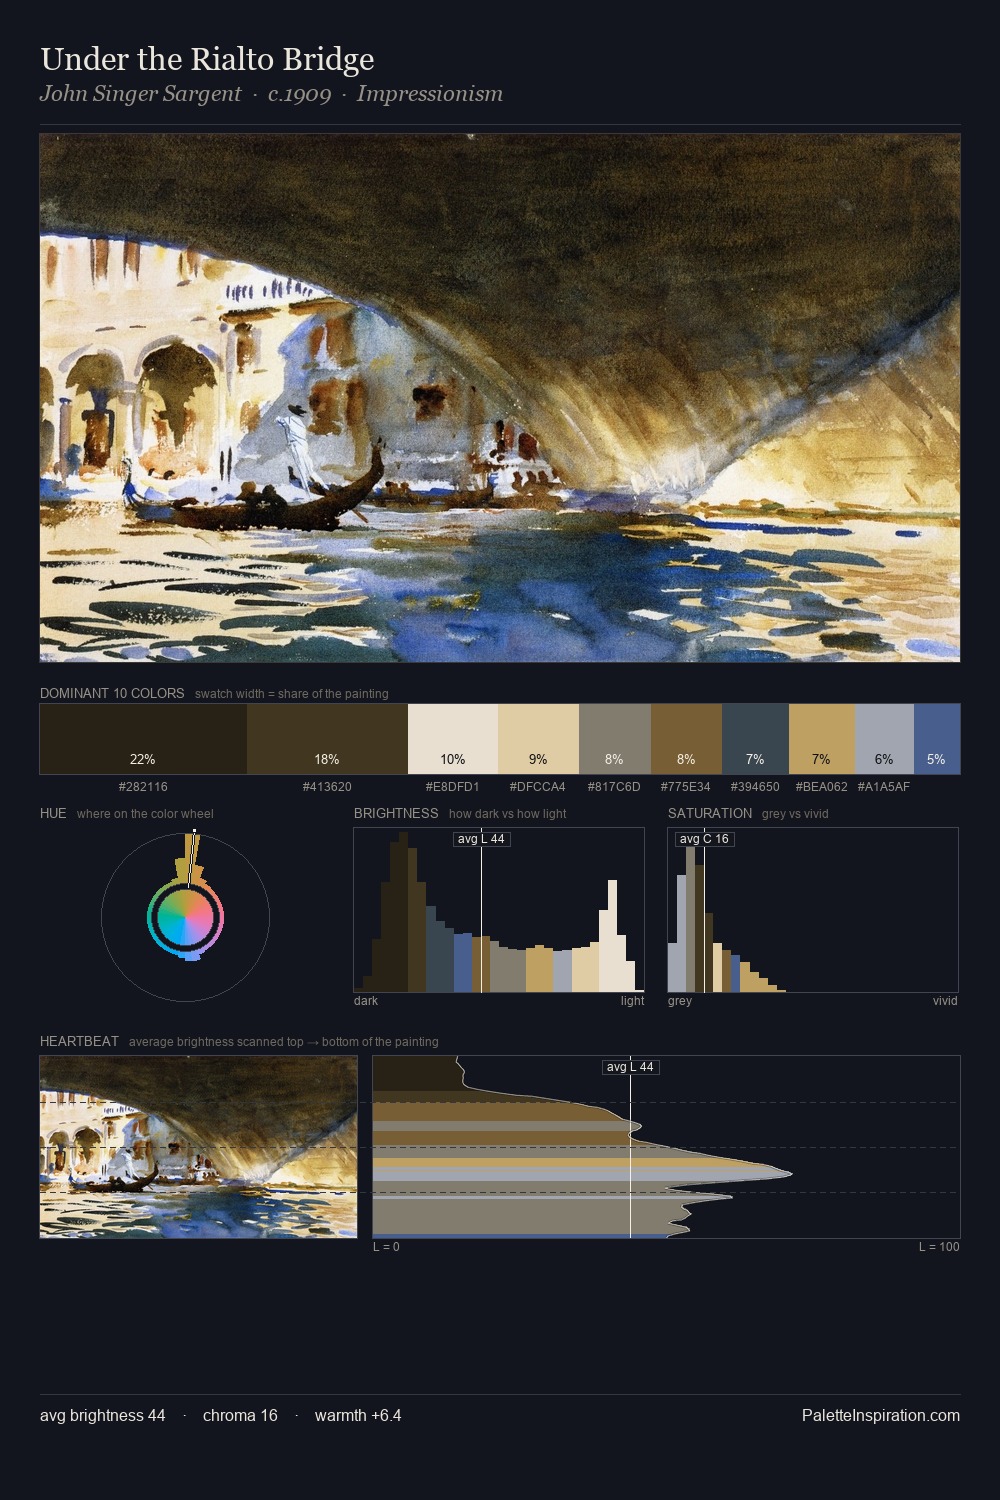The height and width of the screenshot is (1500, 1000).
Task: Click hex code #282116
Action: click(x=143, y=787)
